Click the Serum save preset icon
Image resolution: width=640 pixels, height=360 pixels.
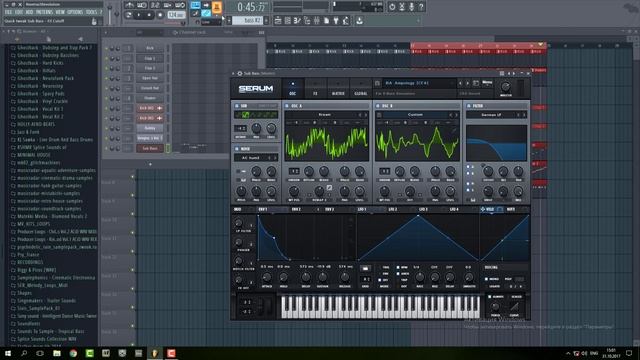click(476, 83)
